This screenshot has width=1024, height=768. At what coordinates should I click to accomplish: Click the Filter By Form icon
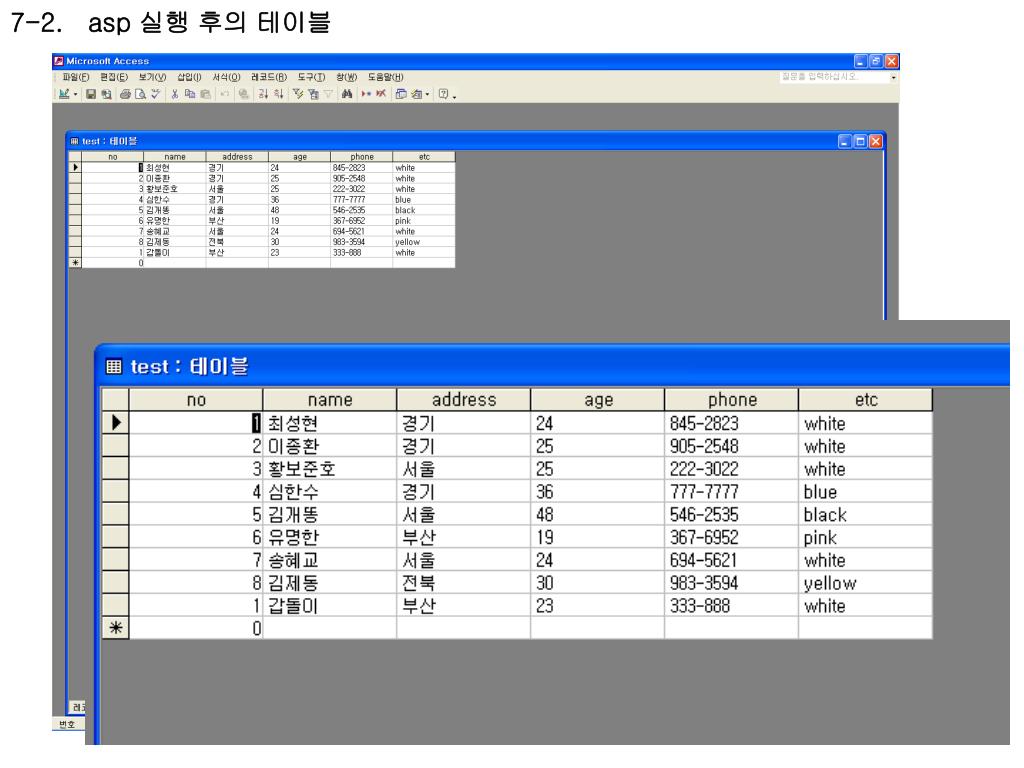click(x=313, y=94)
